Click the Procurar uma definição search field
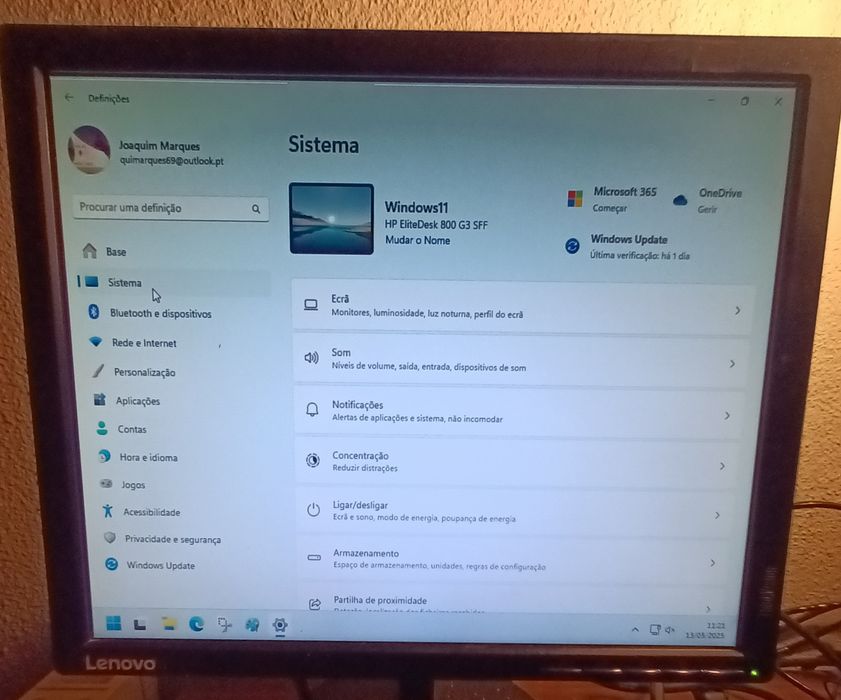This screenshot has width=841, height=700. [x=171, y=208]
